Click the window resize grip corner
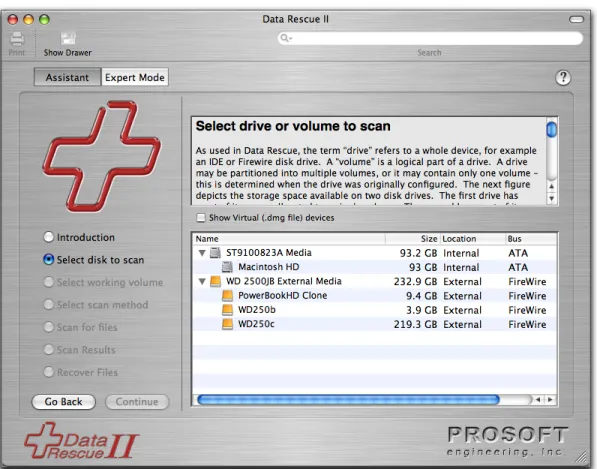 tap(582, 457)
